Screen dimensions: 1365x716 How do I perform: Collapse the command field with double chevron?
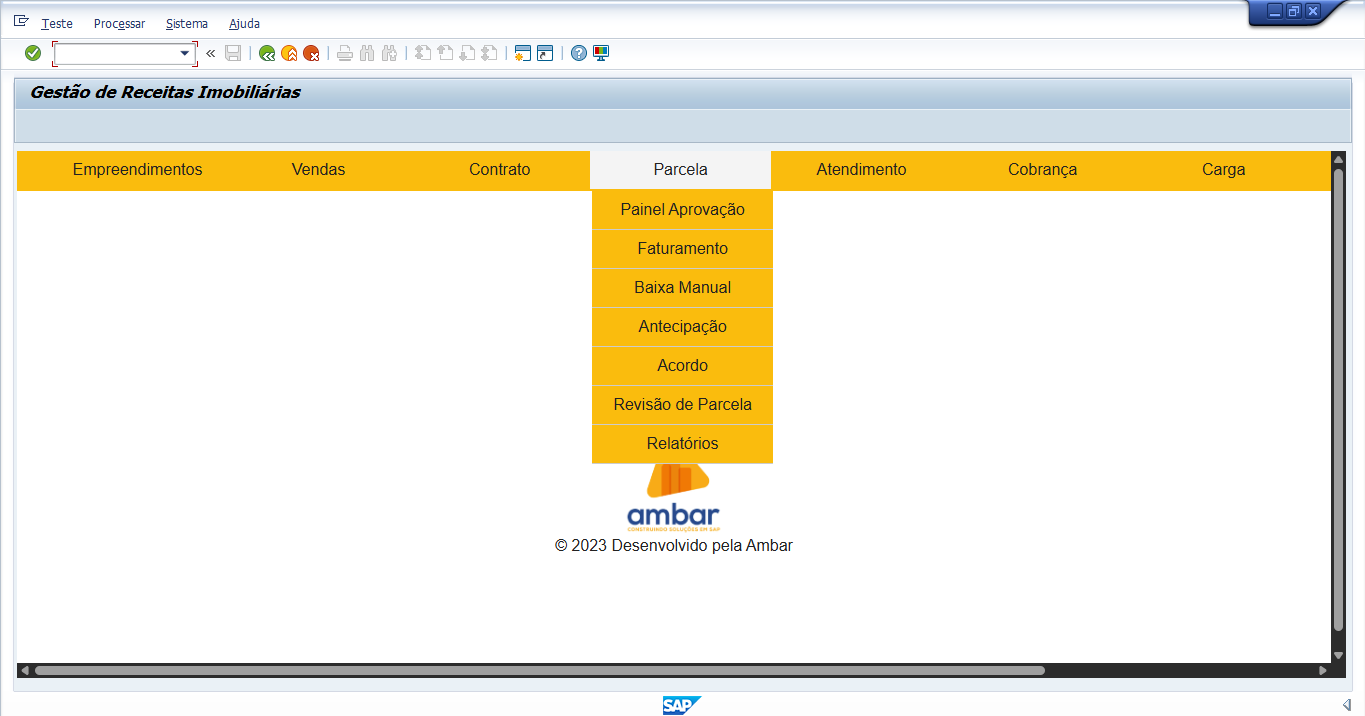tap(210, 53)
